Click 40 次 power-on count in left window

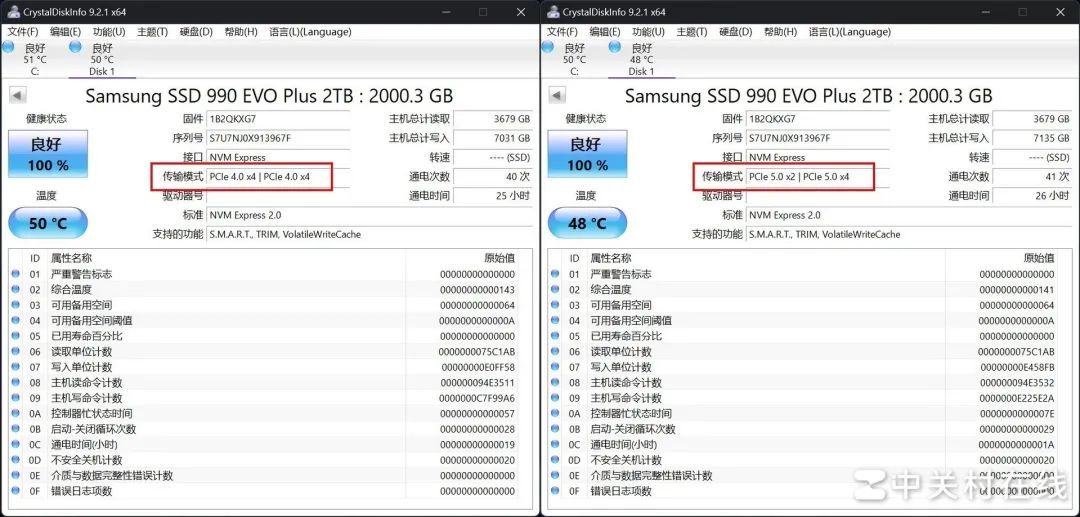point(493,176)
